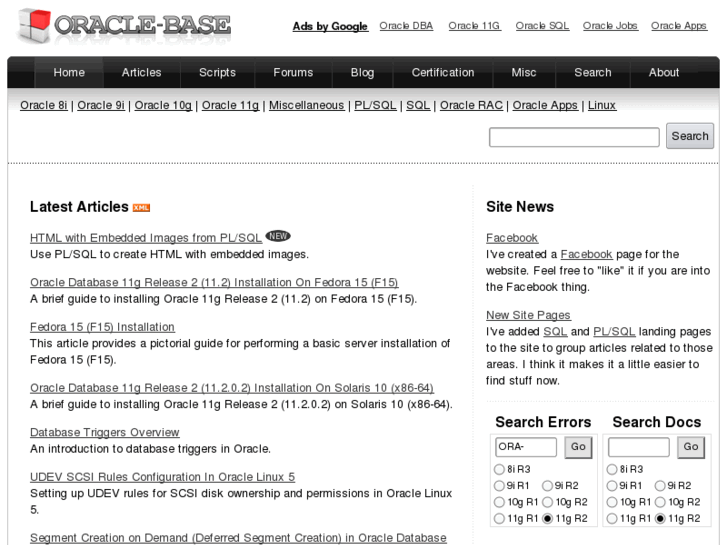The height and width of the screenshot is (545, 727).
Task: Click the ORA- error search field
Action: tap(526, 447)
